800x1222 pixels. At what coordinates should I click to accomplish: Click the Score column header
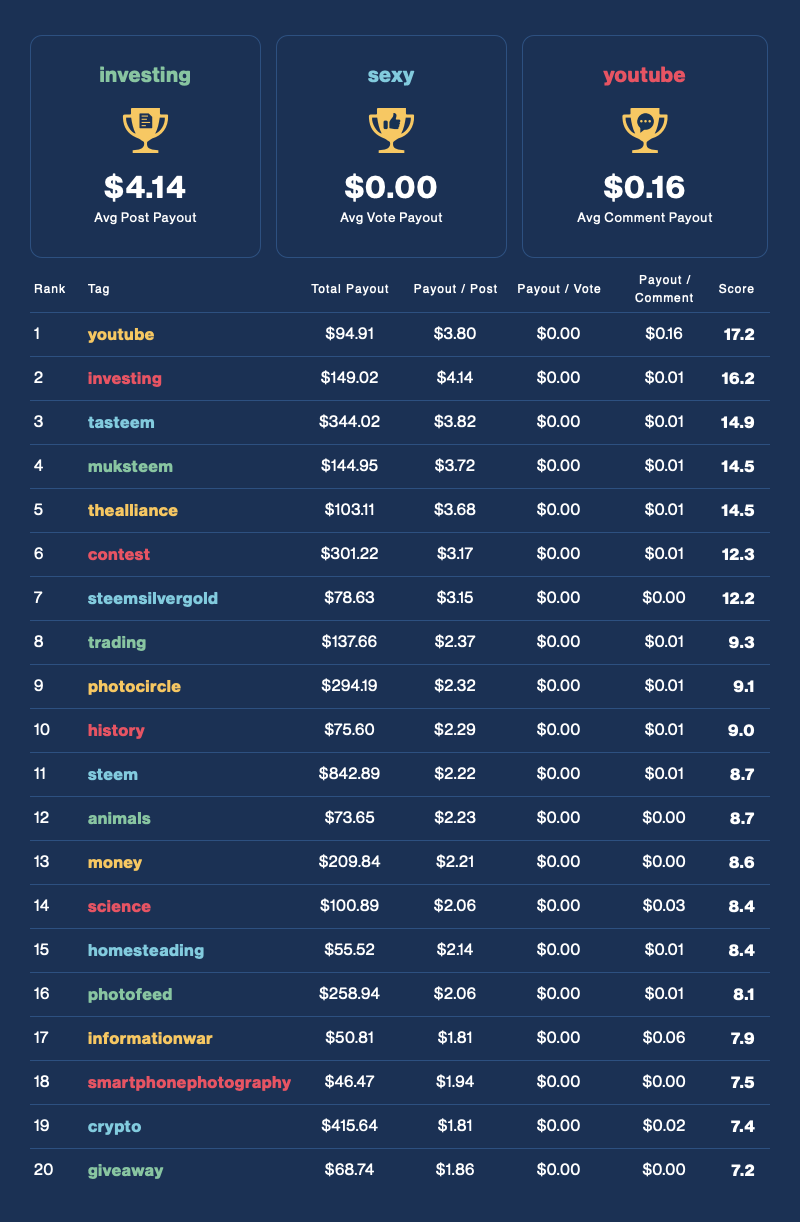(x=736, y=289)
